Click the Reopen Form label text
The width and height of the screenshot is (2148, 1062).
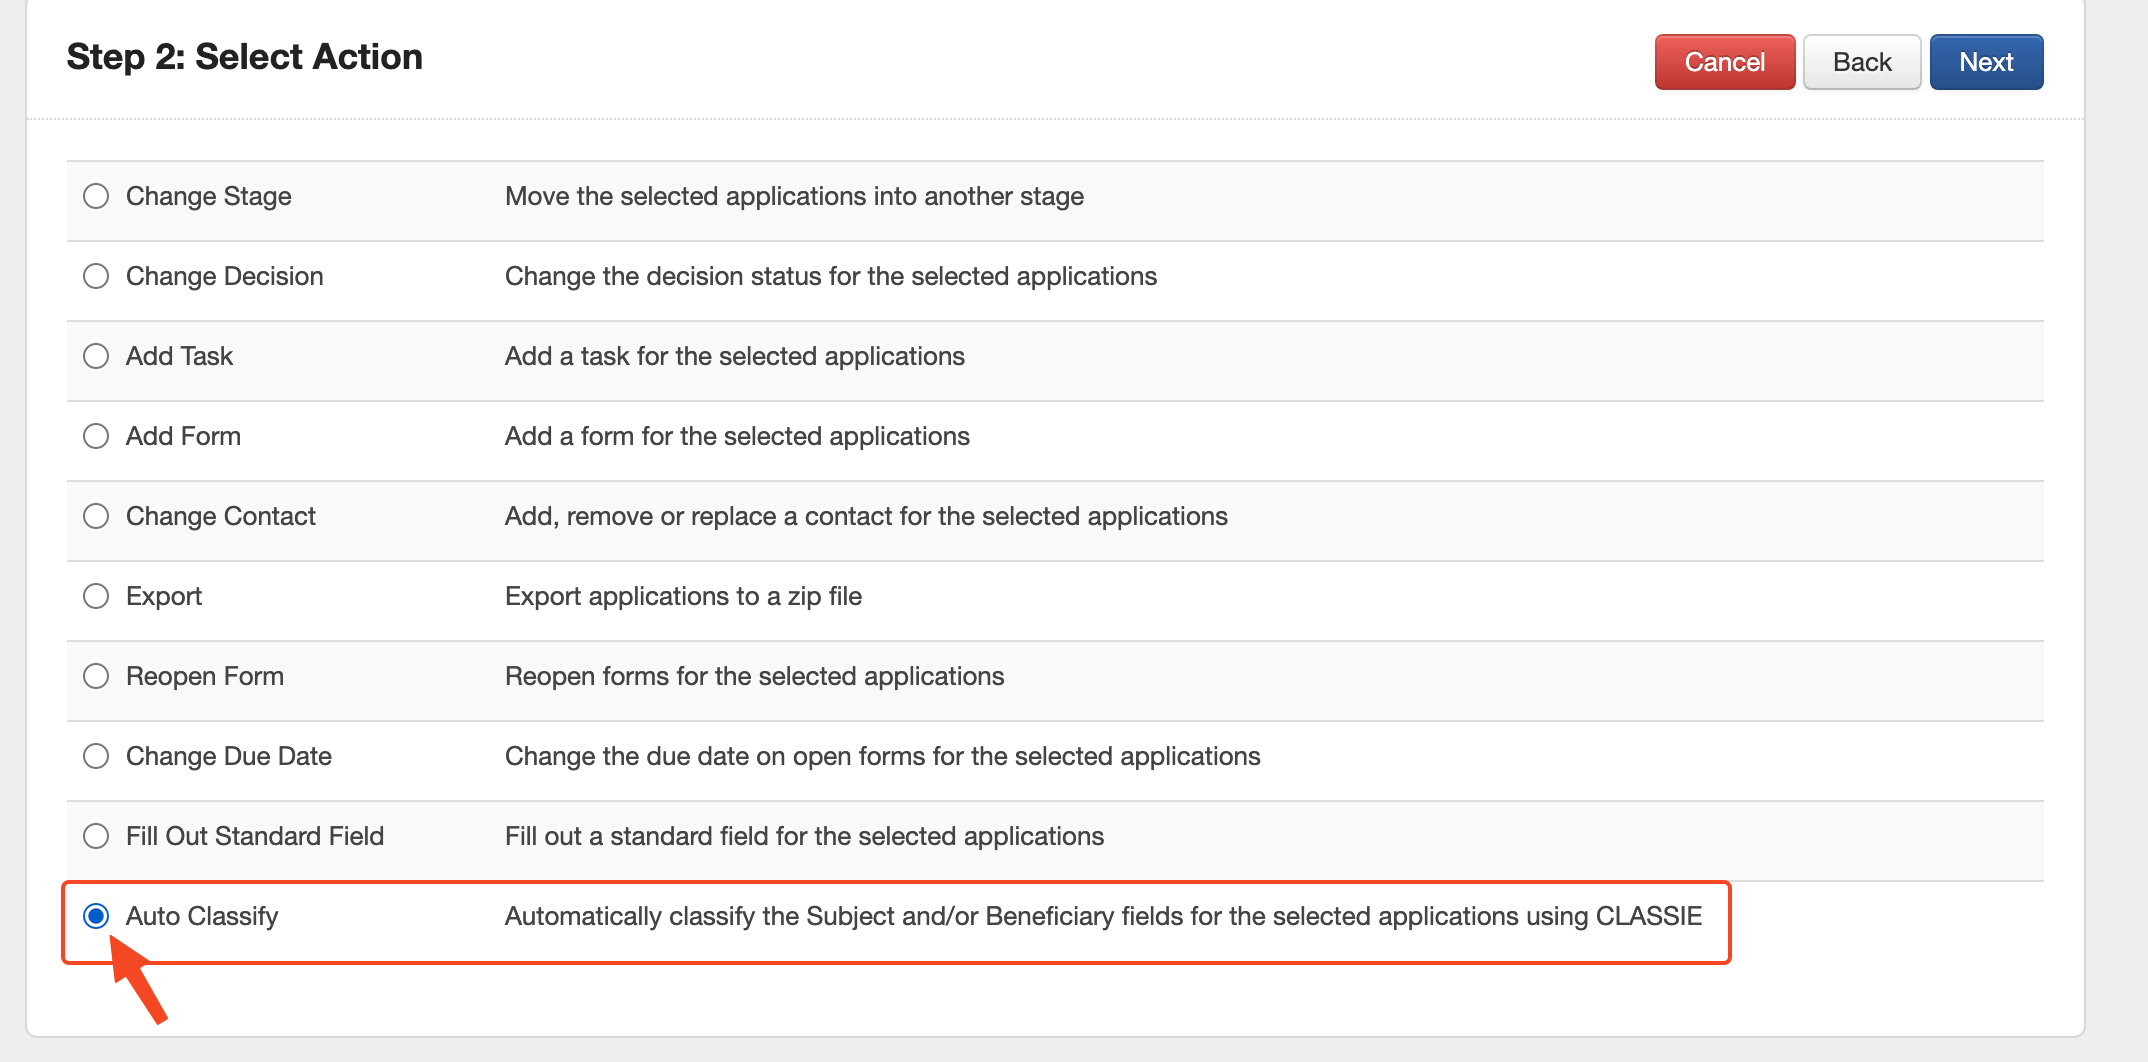(x=205, y=676)
